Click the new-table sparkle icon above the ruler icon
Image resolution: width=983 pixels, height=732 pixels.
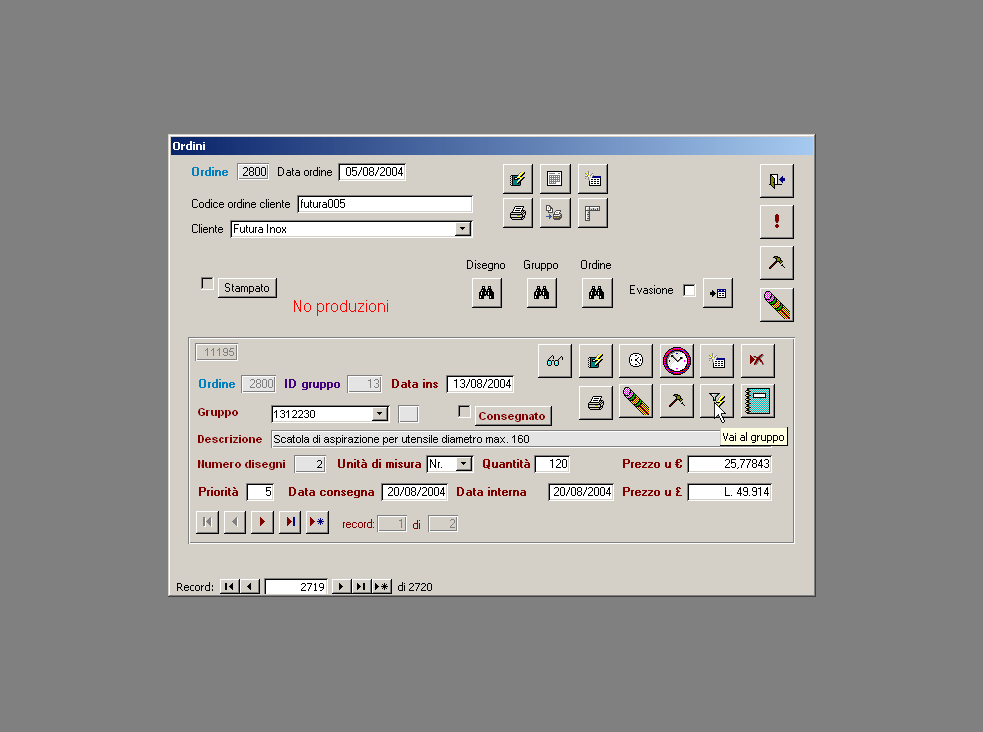point(593,179)
